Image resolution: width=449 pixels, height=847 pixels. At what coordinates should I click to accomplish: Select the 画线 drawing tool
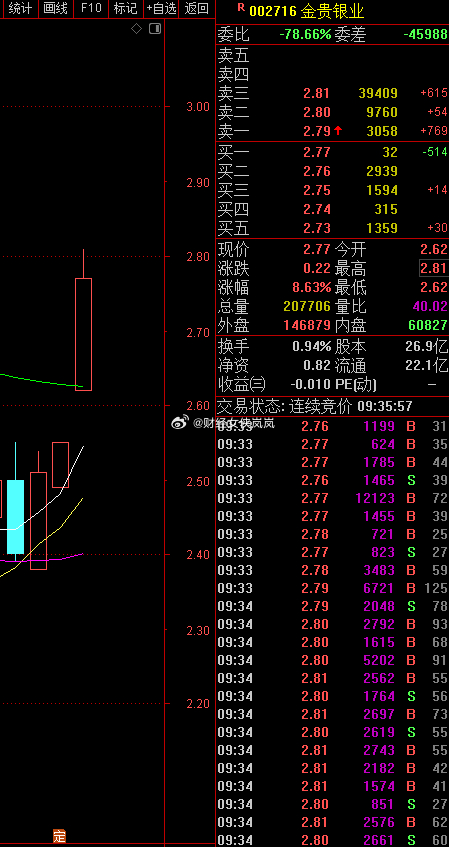point(55,8)
